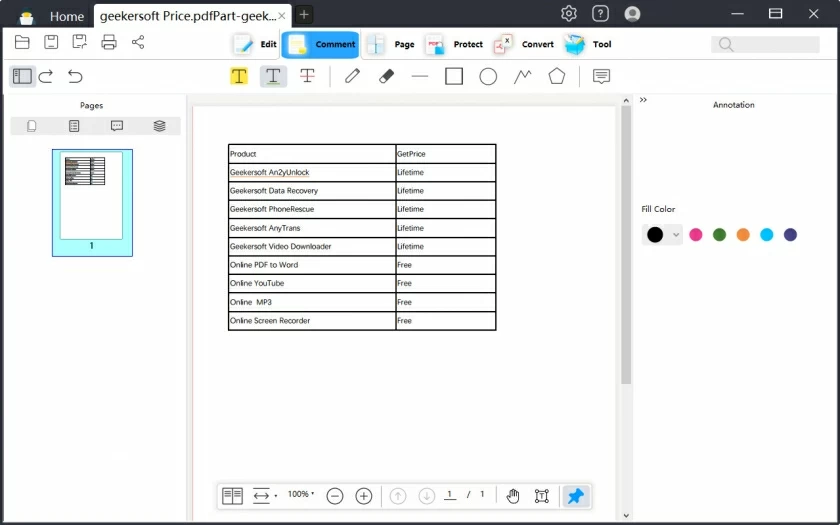Toggle the two-page reading view
The height and width of the screenshot is (525, 840).
pyautogui.click(x=232, y=496)
